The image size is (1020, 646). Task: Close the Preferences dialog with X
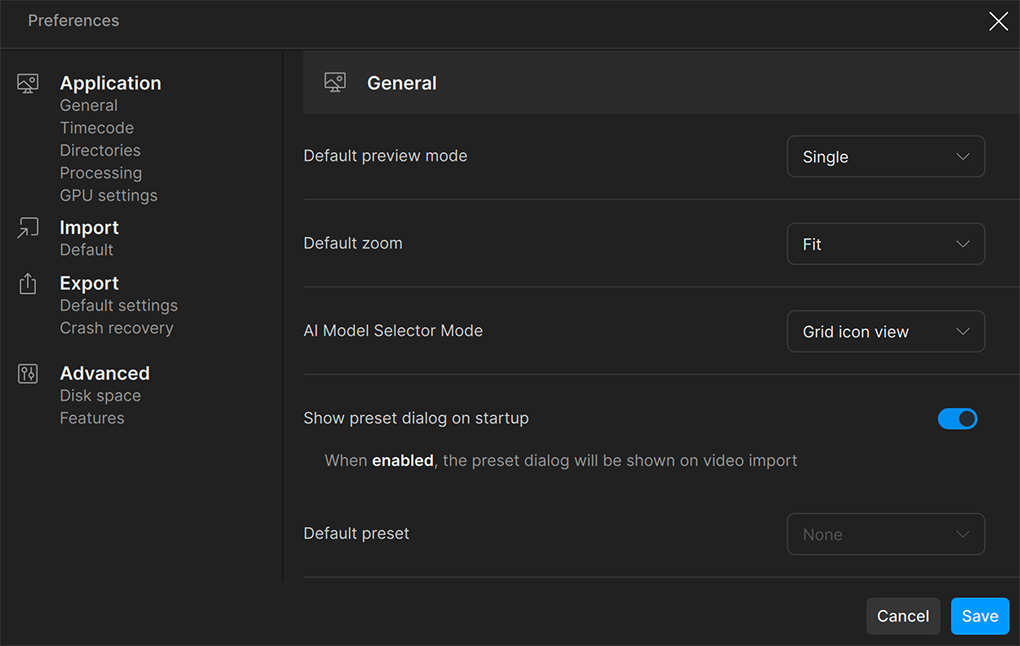(998, 21)
